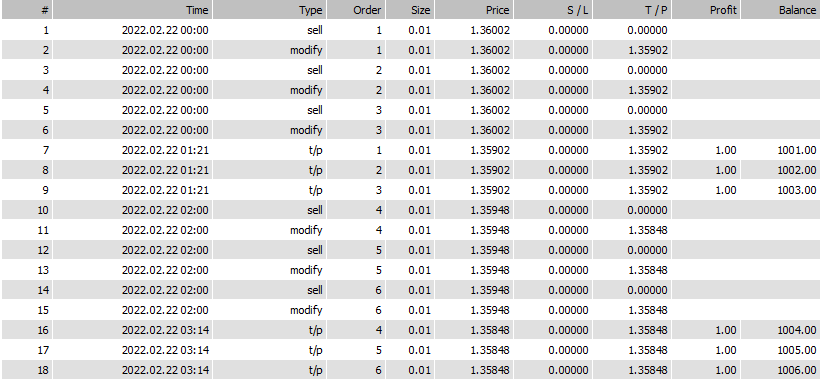
Task: Select the T / P value in row 1
Action: [648, 30]
